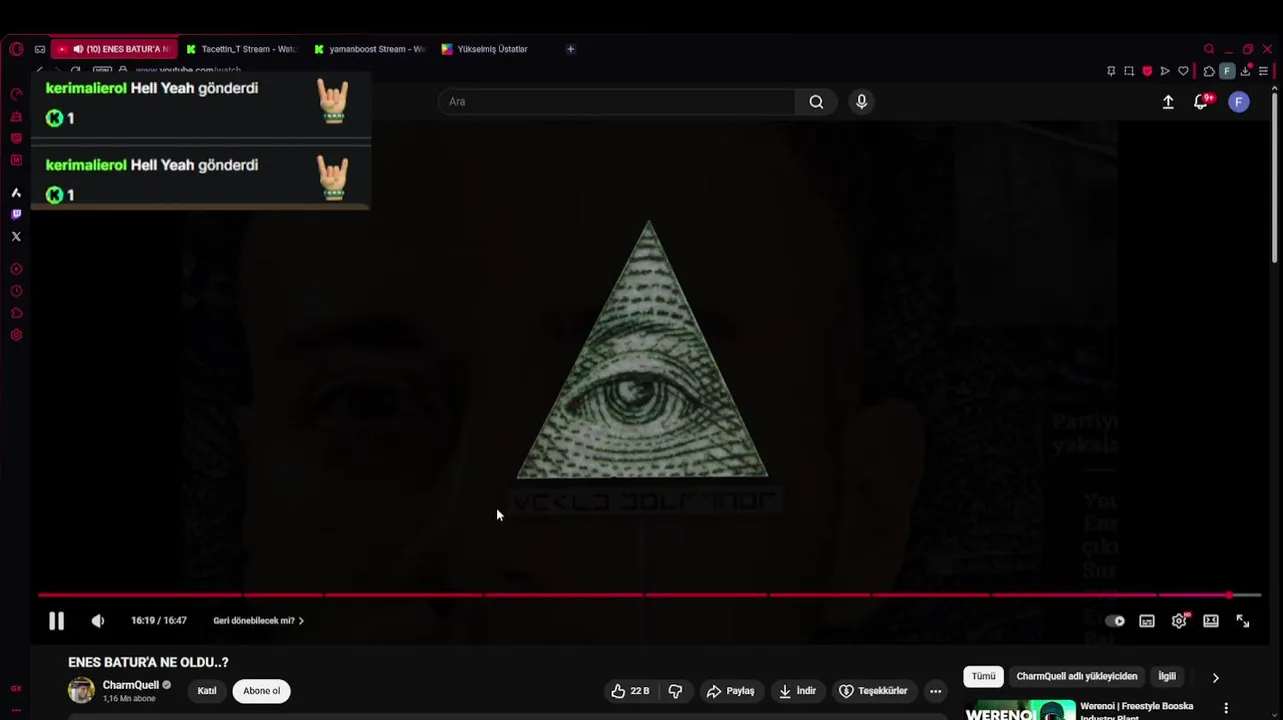Screen dimensions: 1283x720
Task: Click the YouTube search magnifier button
Action: pyautogui.click(x=816, y=102)
